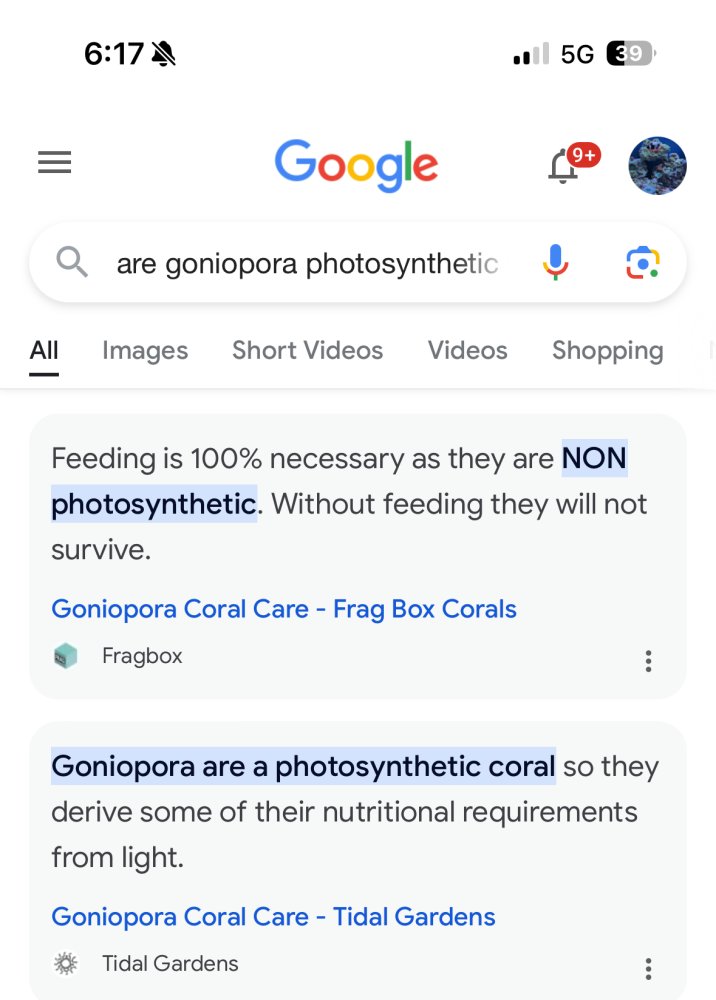Viewport: 716px width, 1000px height.
Task: Tap the Google logo
Action: [x=356, y=165]
